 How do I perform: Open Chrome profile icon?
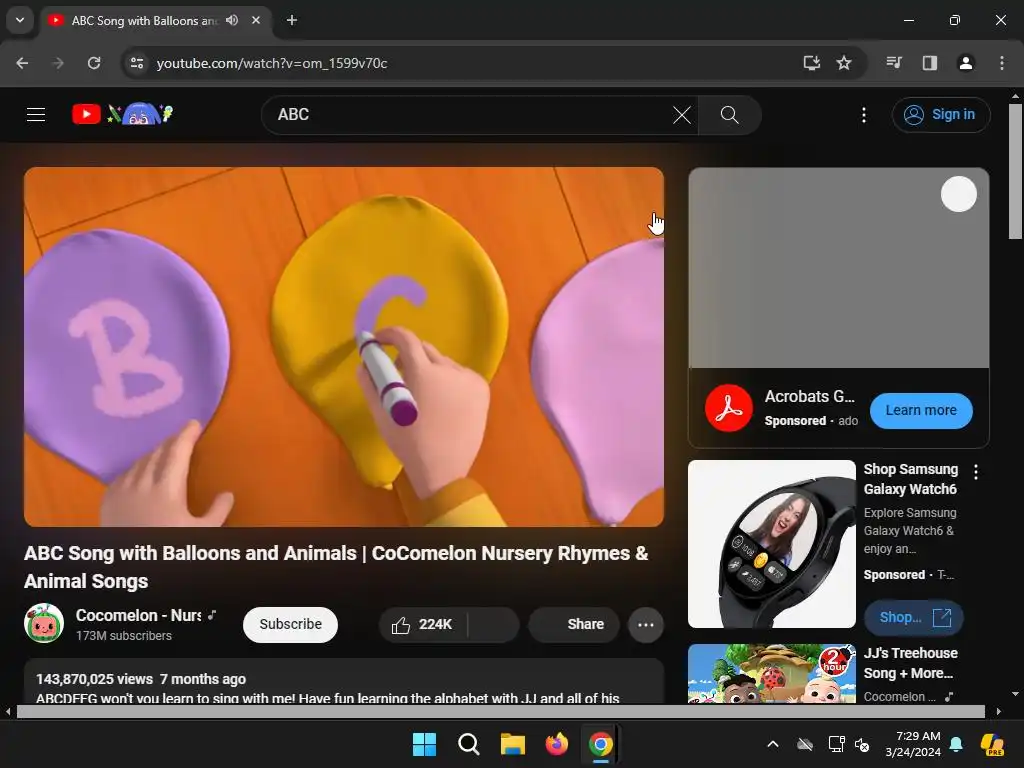[965, 63]
